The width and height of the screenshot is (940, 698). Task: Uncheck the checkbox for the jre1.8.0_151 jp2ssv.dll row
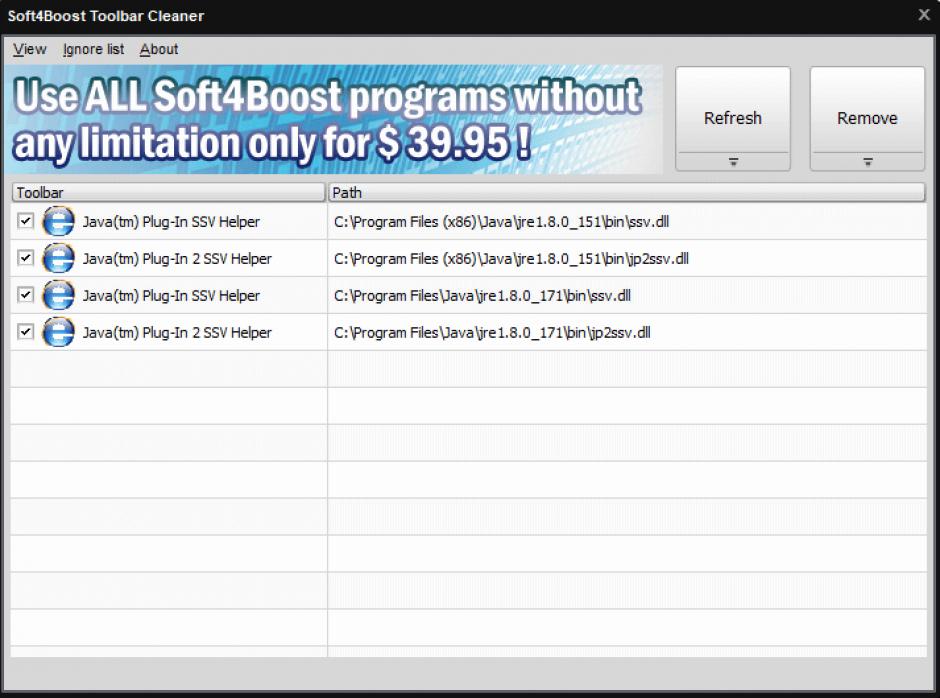click(25, 258)
